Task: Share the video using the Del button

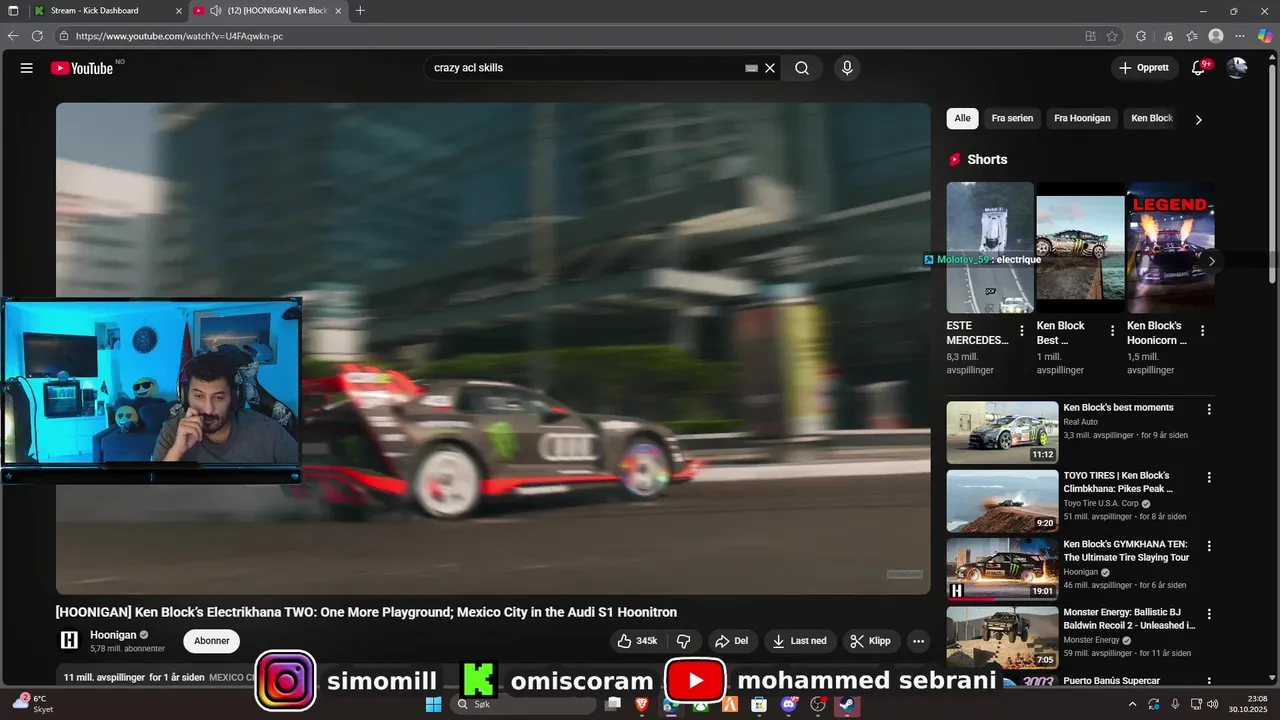Action: click(x=732, y=641)
